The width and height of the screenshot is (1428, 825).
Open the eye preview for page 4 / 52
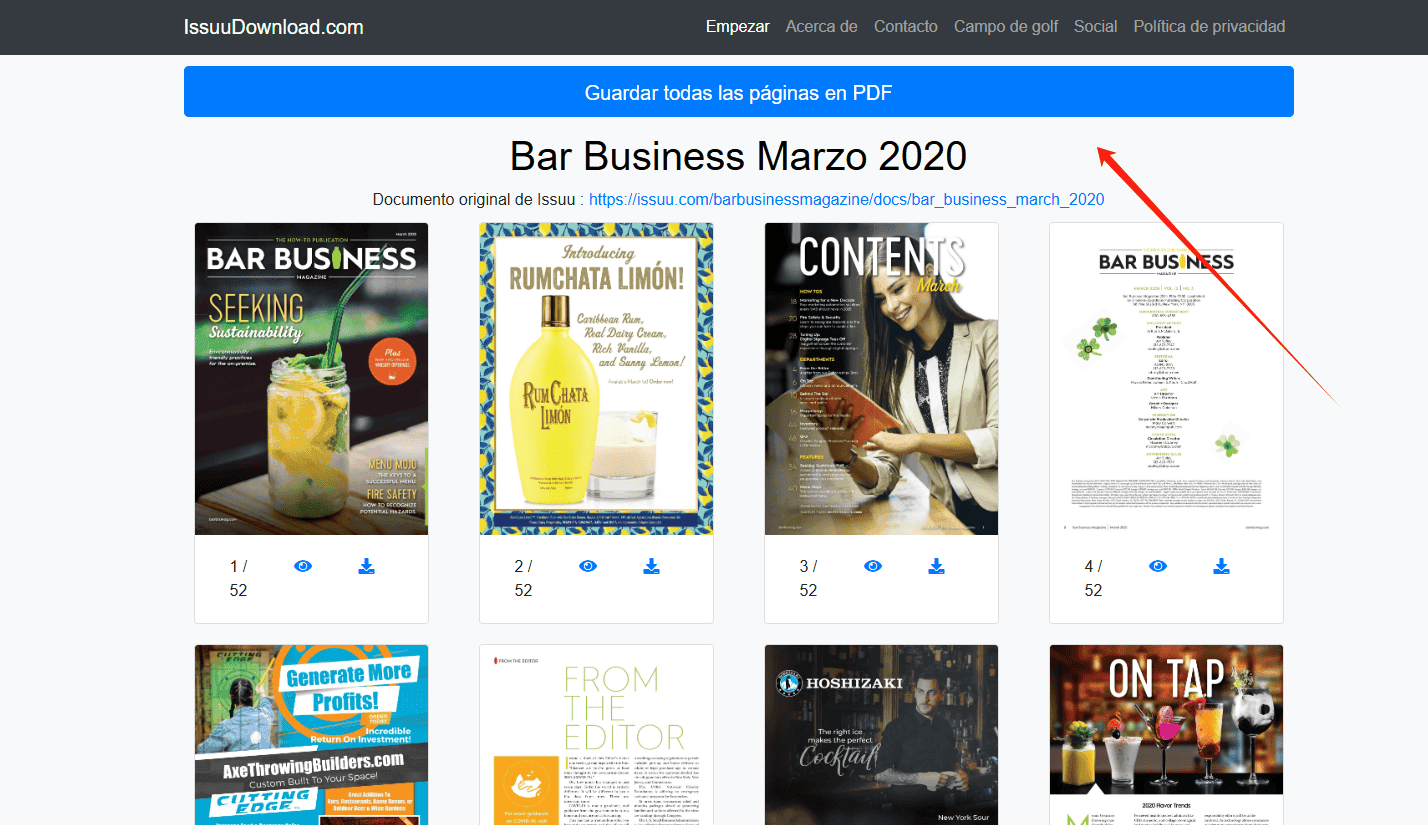point(1158,566)
